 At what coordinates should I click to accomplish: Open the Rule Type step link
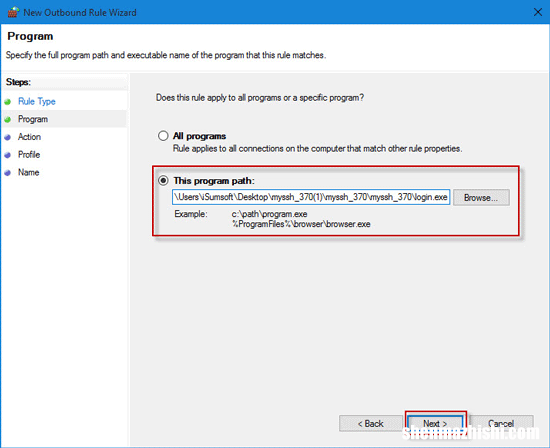37,101
